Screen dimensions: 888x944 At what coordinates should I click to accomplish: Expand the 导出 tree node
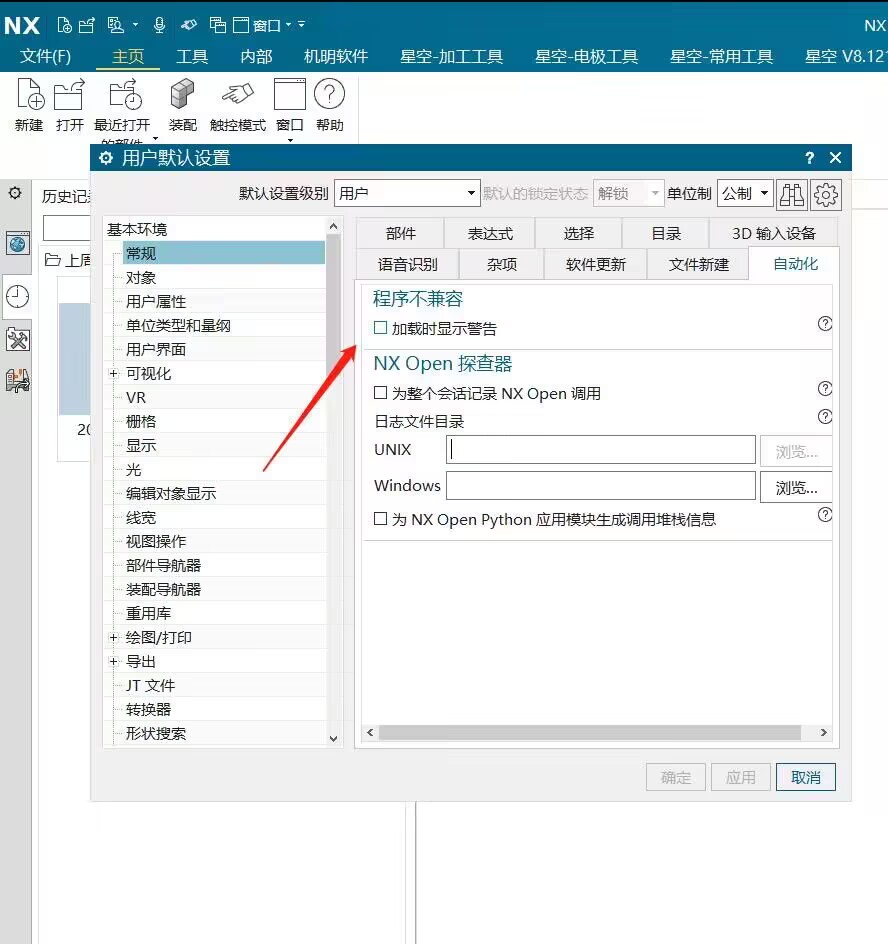tap(113, 661)
